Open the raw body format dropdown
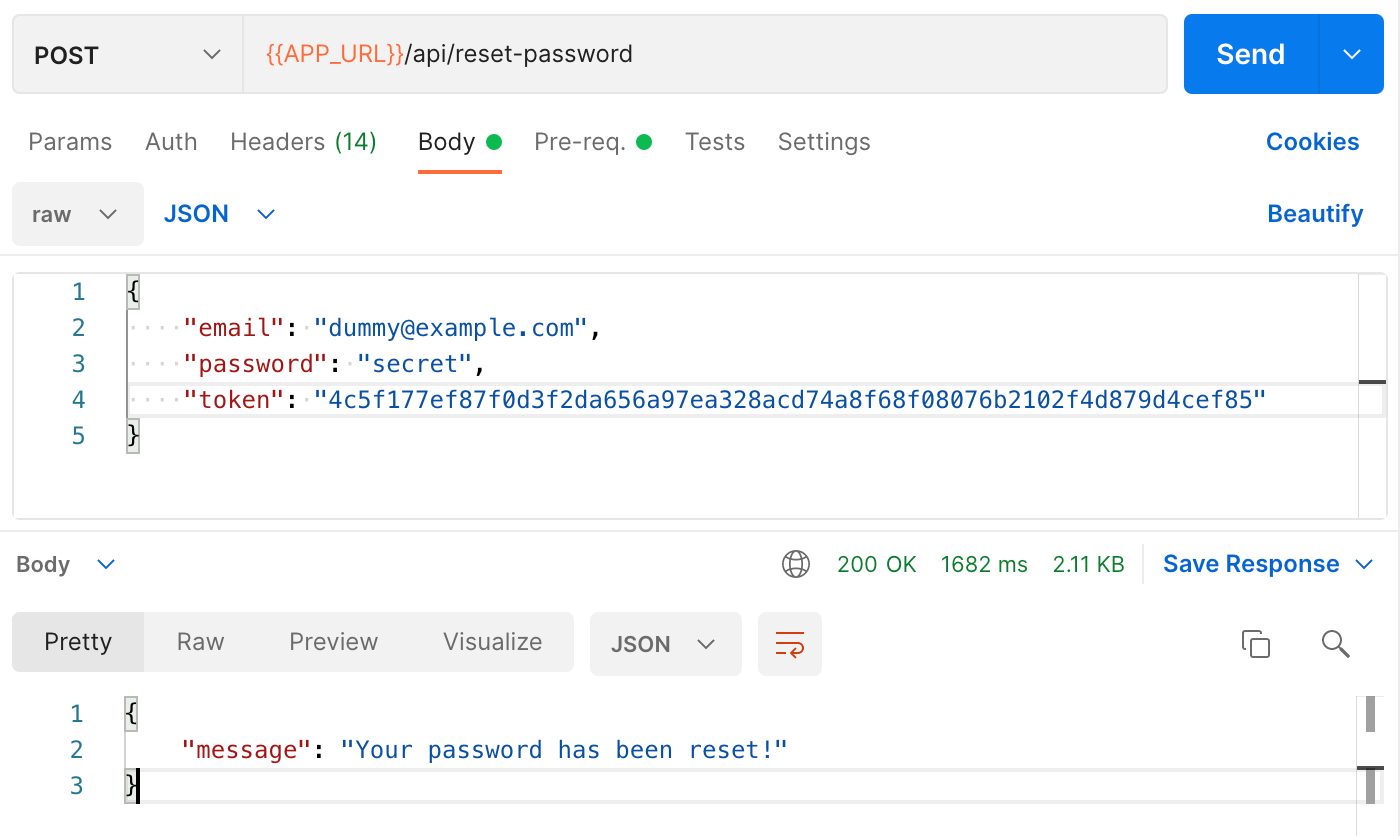The width and height of the screenshot is (1400, 836). (77, 213)
